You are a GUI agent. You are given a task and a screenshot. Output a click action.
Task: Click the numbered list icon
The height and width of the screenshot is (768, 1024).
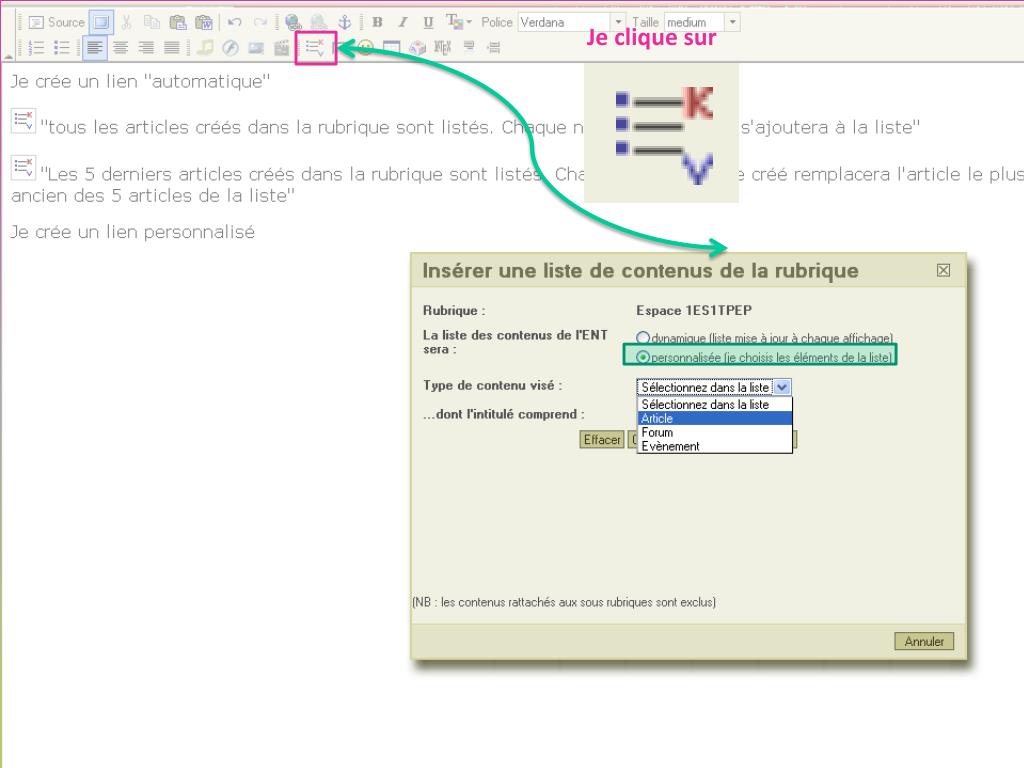[37, 47]
